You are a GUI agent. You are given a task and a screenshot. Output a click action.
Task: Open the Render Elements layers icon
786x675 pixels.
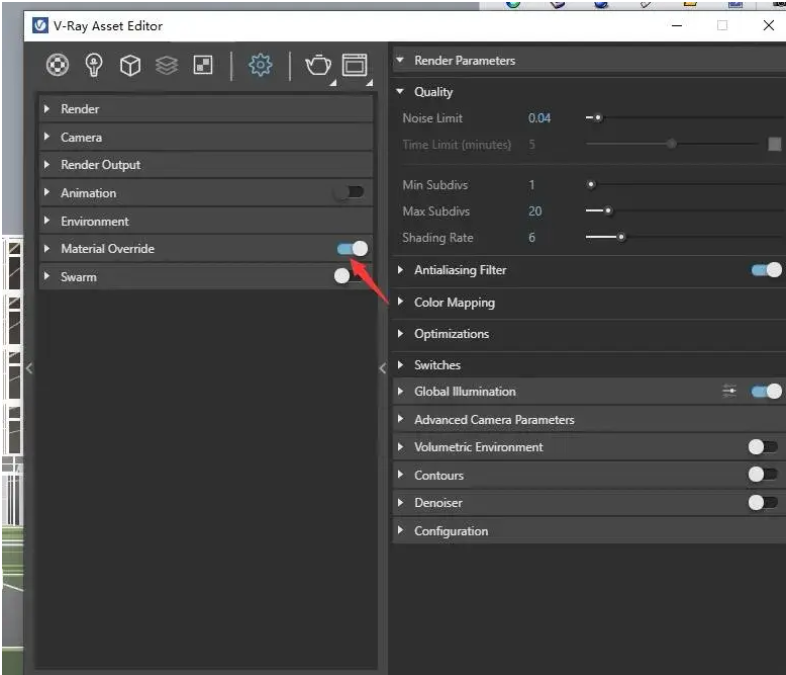click(166, 65)
